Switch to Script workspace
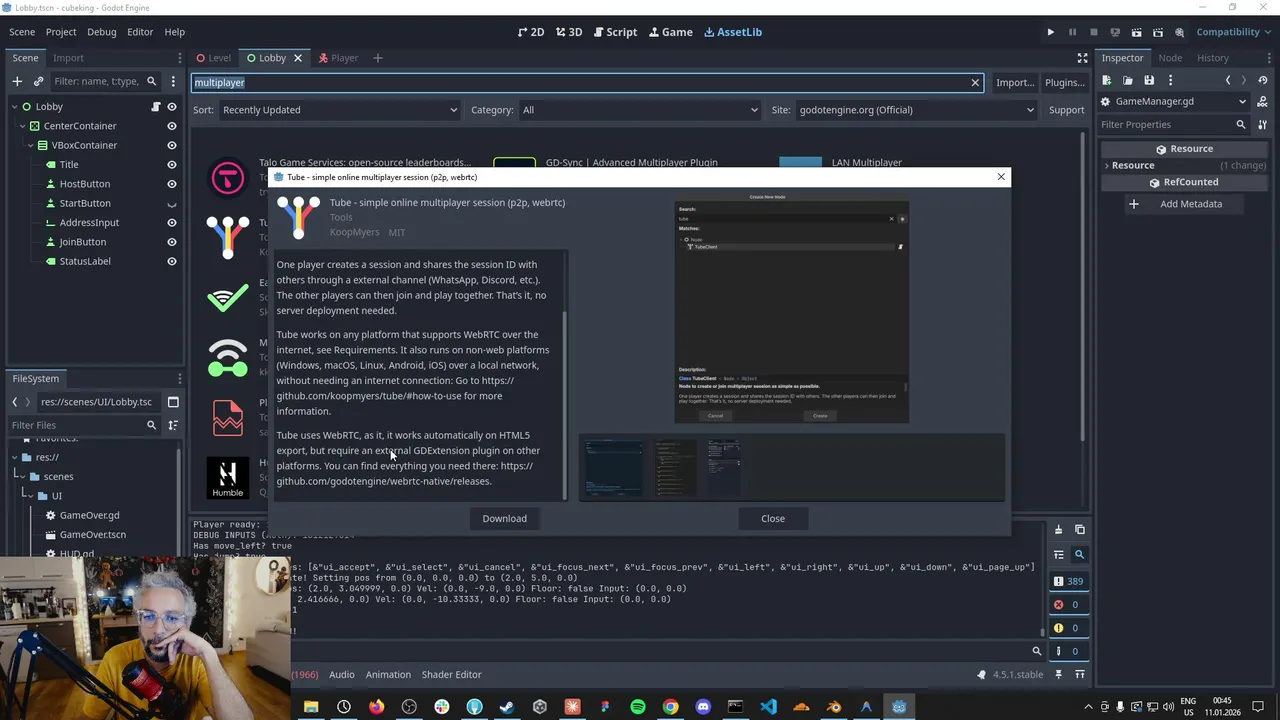This screenshot has width=1280, height=720. 613,32
